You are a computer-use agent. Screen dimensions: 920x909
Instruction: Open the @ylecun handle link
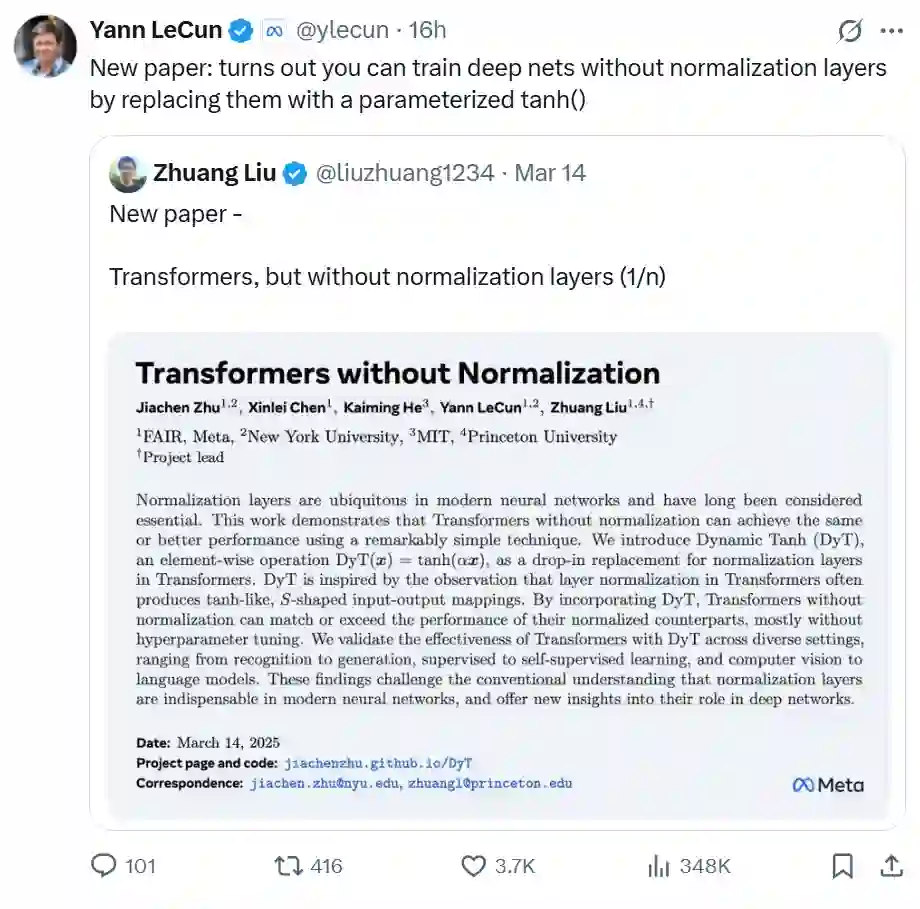(x=342, y=30)
